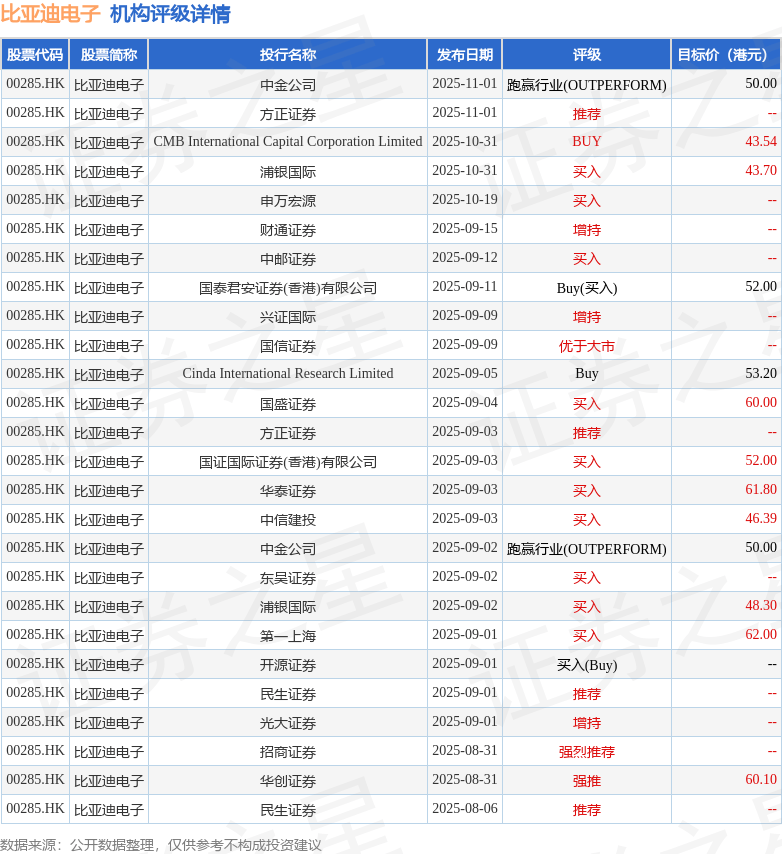This screenshot has height=854, width=782.
Task: Click the 评级 column header
Action: coord(586,54)
